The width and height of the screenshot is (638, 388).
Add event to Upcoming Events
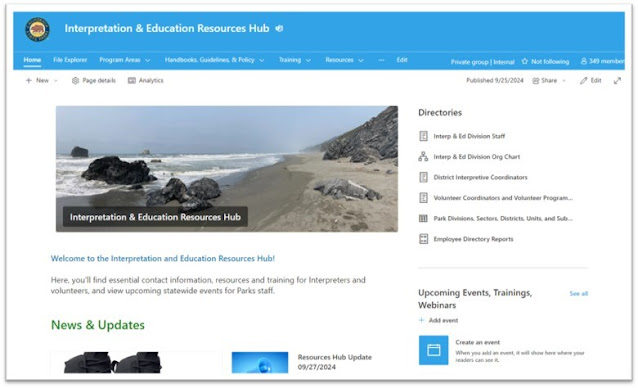pos(439,320)
